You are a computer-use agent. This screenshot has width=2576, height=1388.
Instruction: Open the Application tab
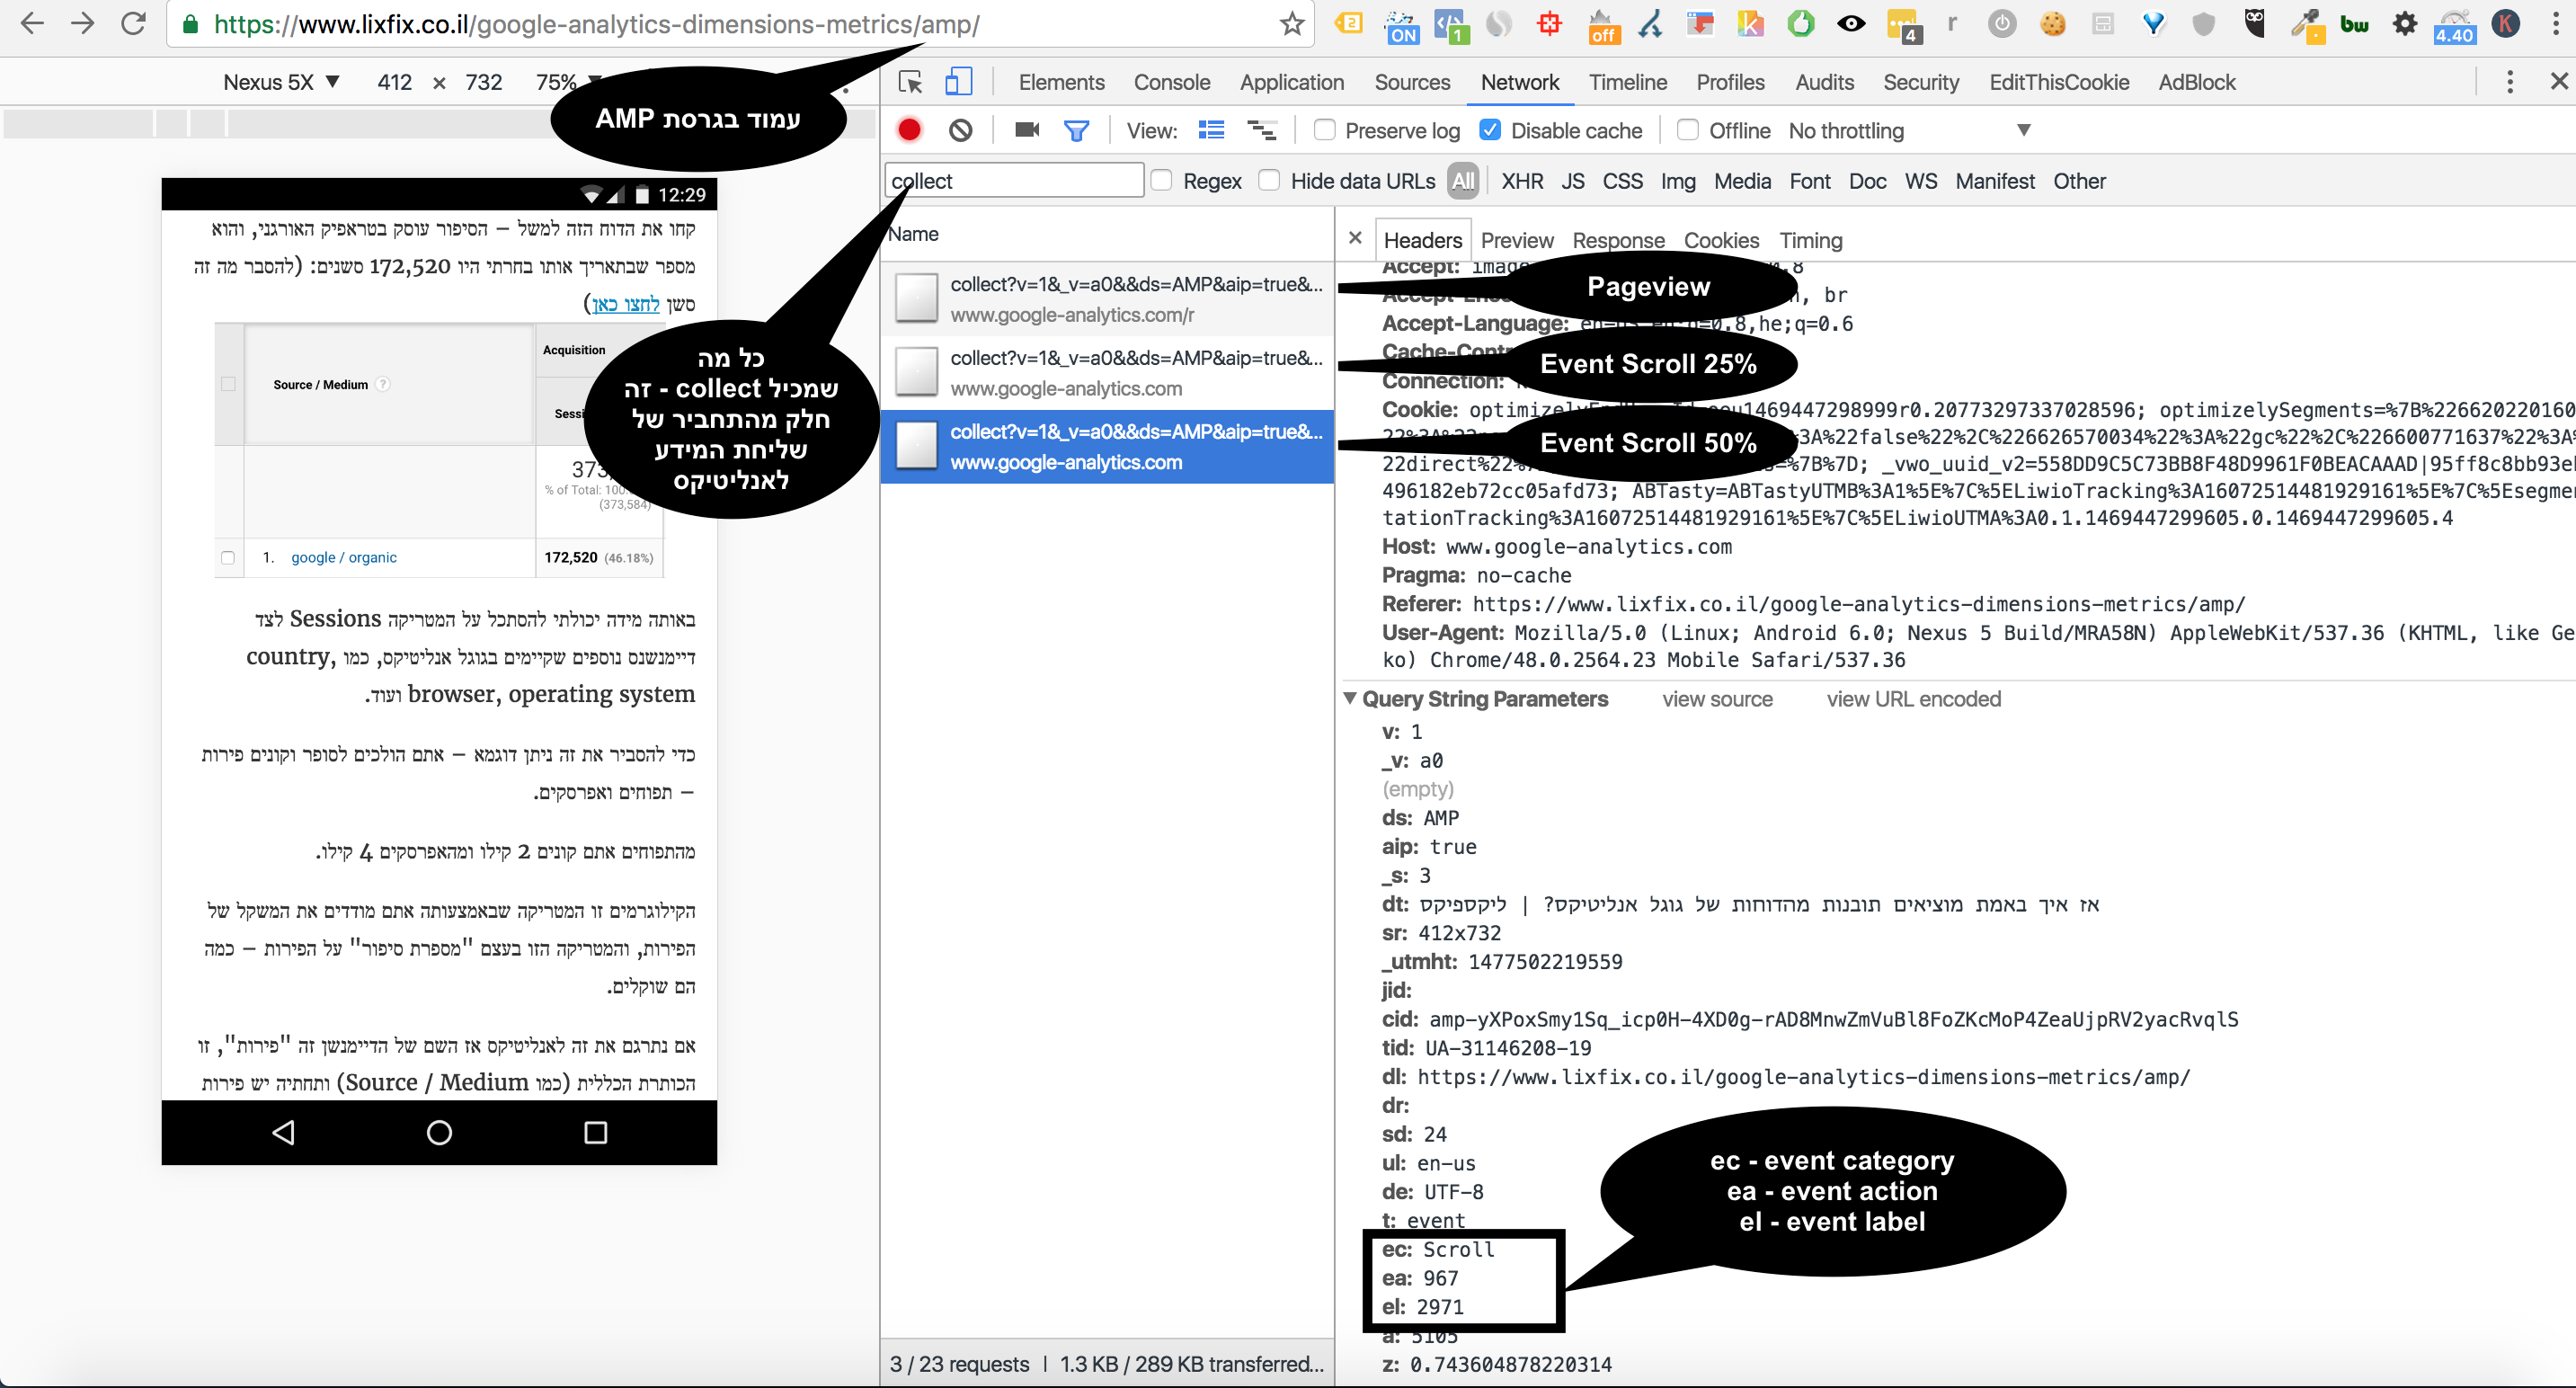coord(1291,82)
